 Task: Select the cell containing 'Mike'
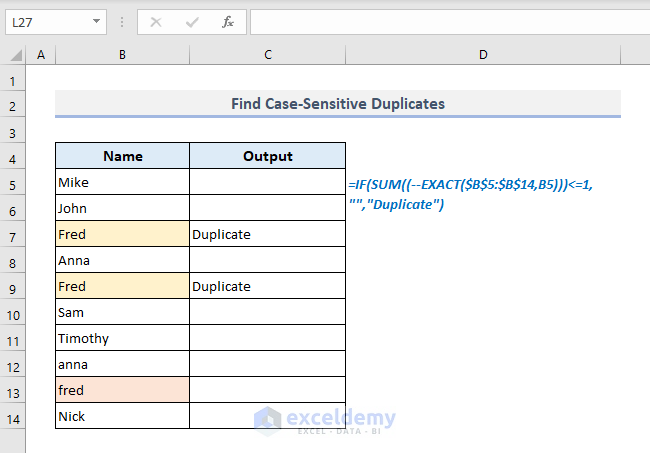tap(122, 182)
